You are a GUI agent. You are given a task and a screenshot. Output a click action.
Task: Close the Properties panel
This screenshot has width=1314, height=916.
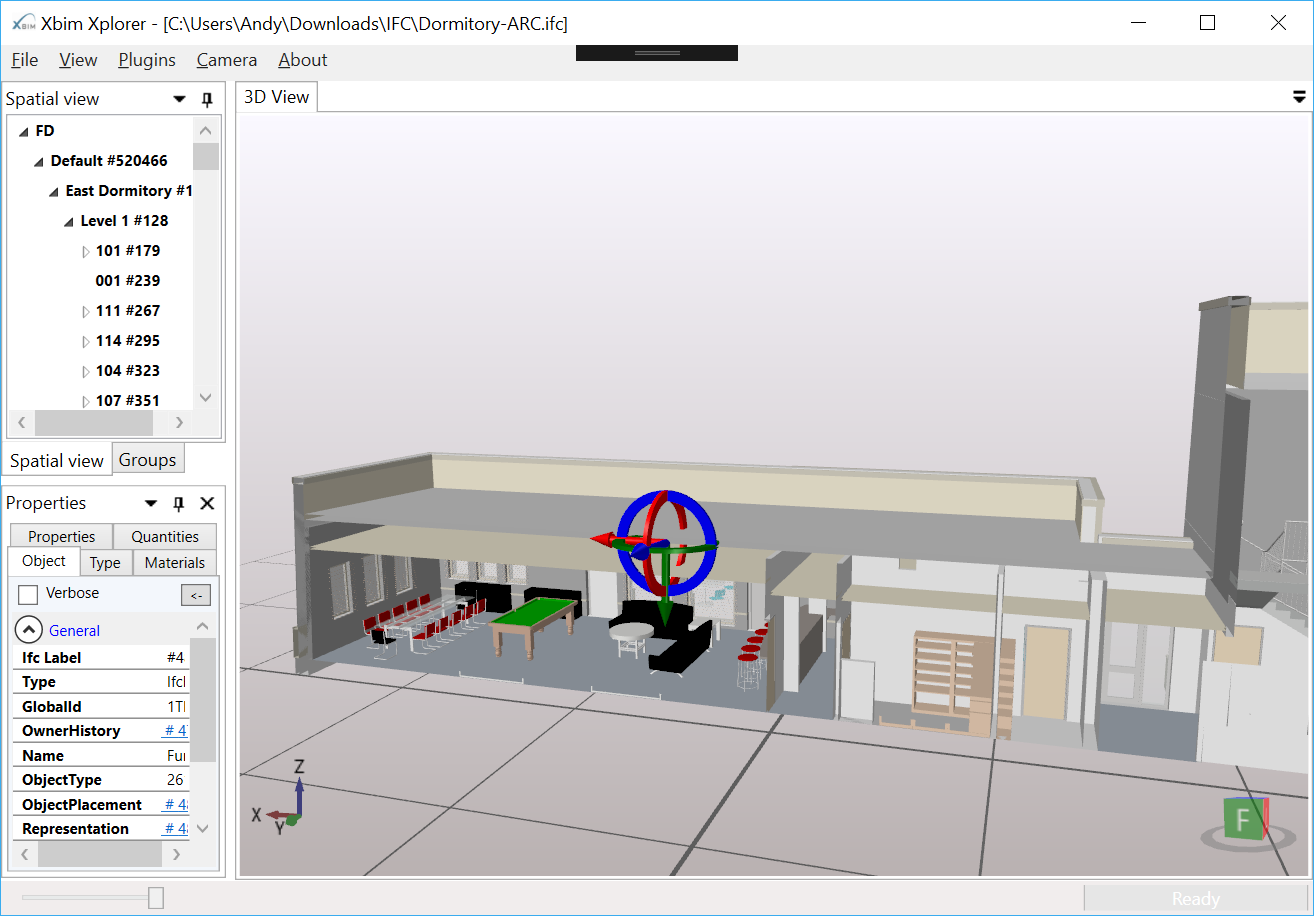coord(207,503)
